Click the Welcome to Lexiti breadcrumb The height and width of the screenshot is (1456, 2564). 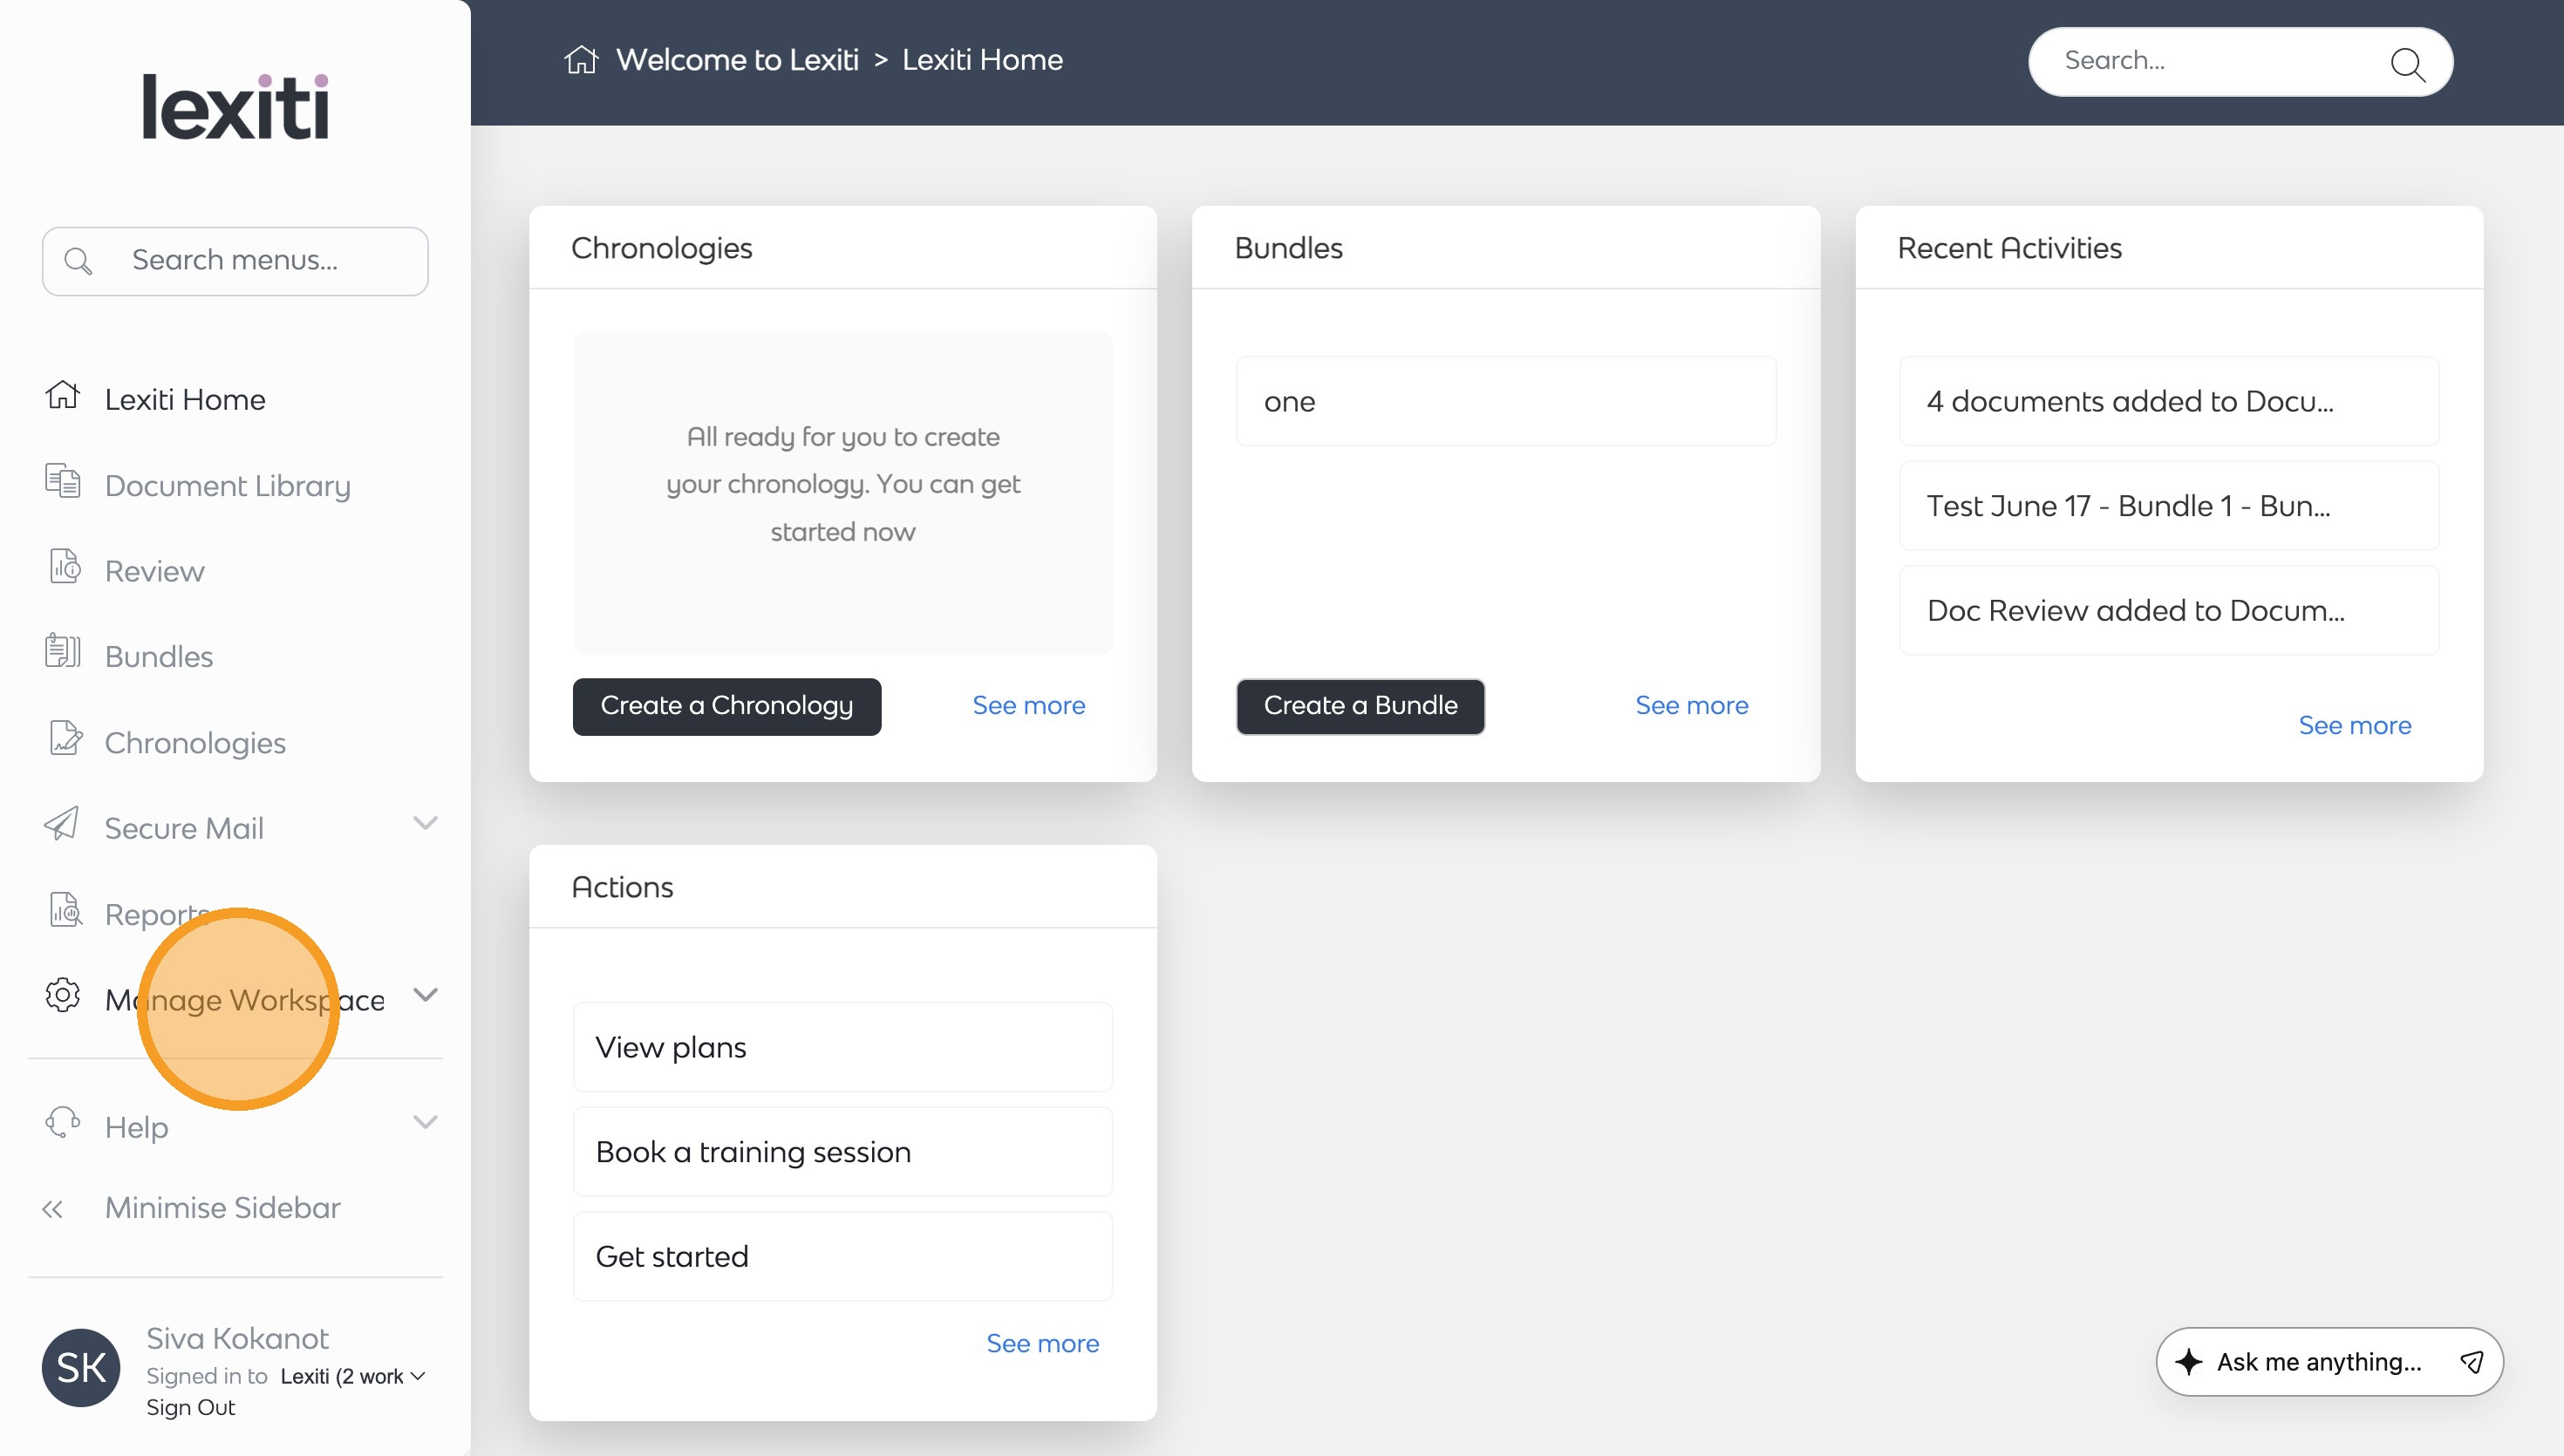point(737,60)
